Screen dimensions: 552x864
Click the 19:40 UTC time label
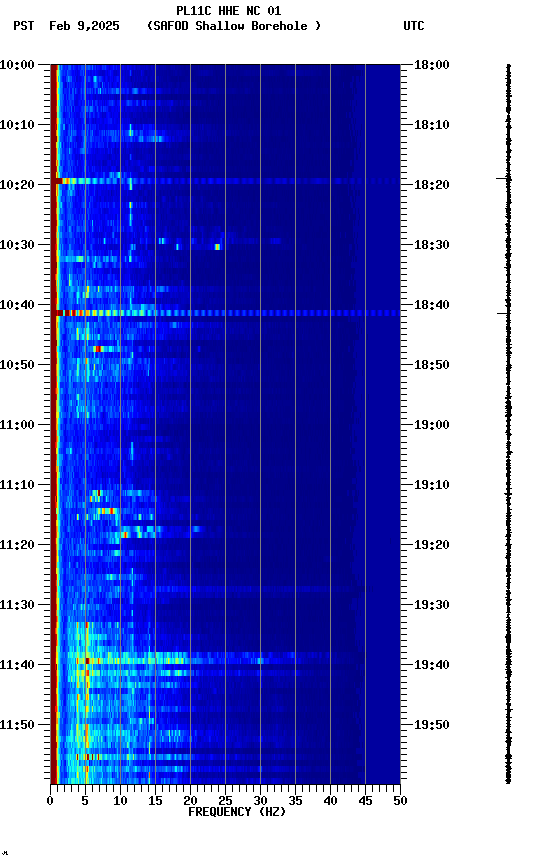(x=432, y=665)
